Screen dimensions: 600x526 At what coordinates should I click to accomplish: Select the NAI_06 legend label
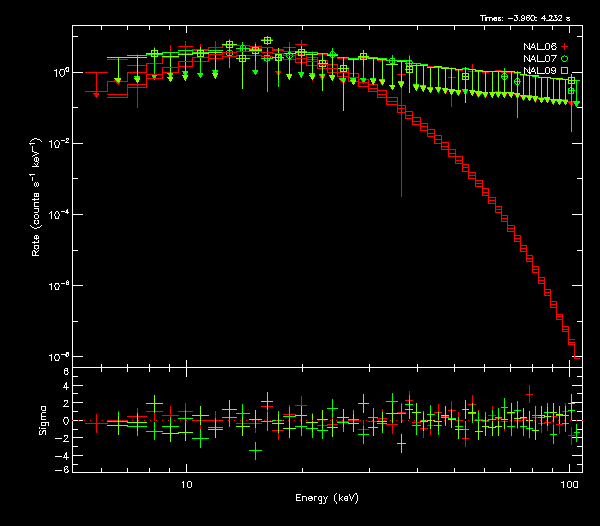point(540,46)
